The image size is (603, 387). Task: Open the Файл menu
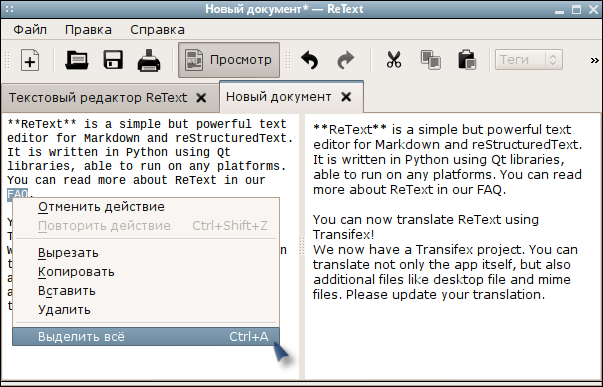click(x=30, y=30)
